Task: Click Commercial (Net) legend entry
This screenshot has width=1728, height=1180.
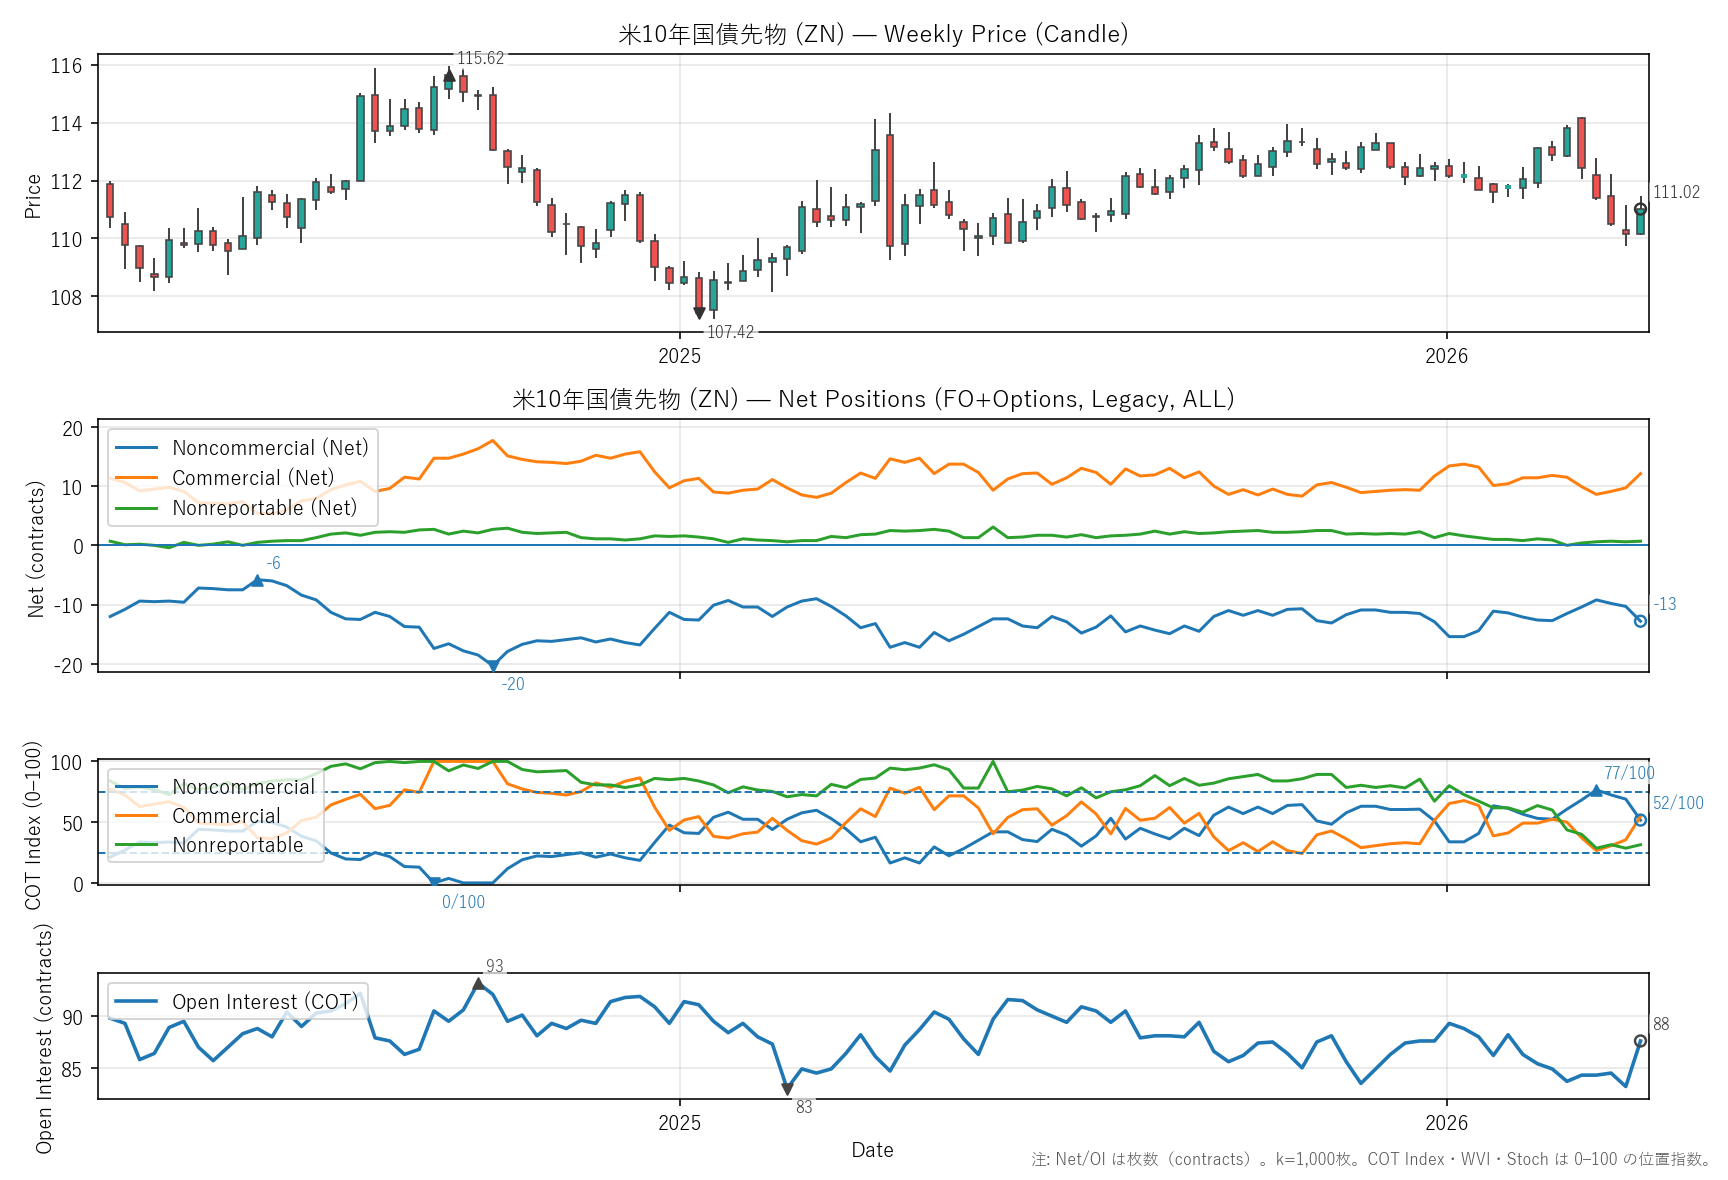Action: pyautogui.click(x=252, y=478)
